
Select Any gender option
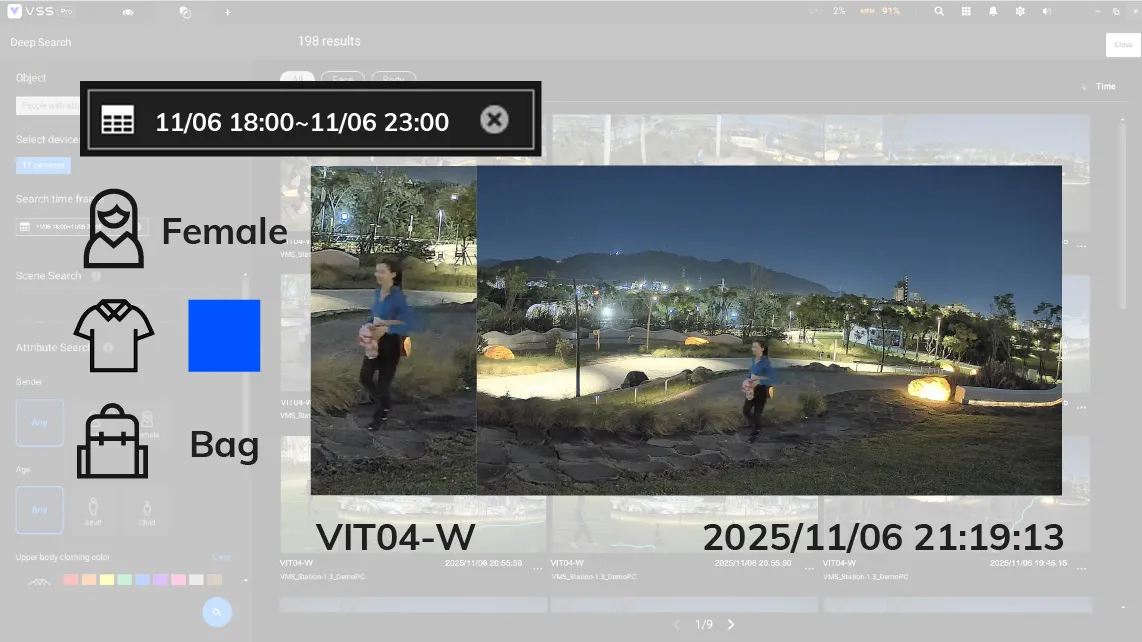click(x=40, y=422)
